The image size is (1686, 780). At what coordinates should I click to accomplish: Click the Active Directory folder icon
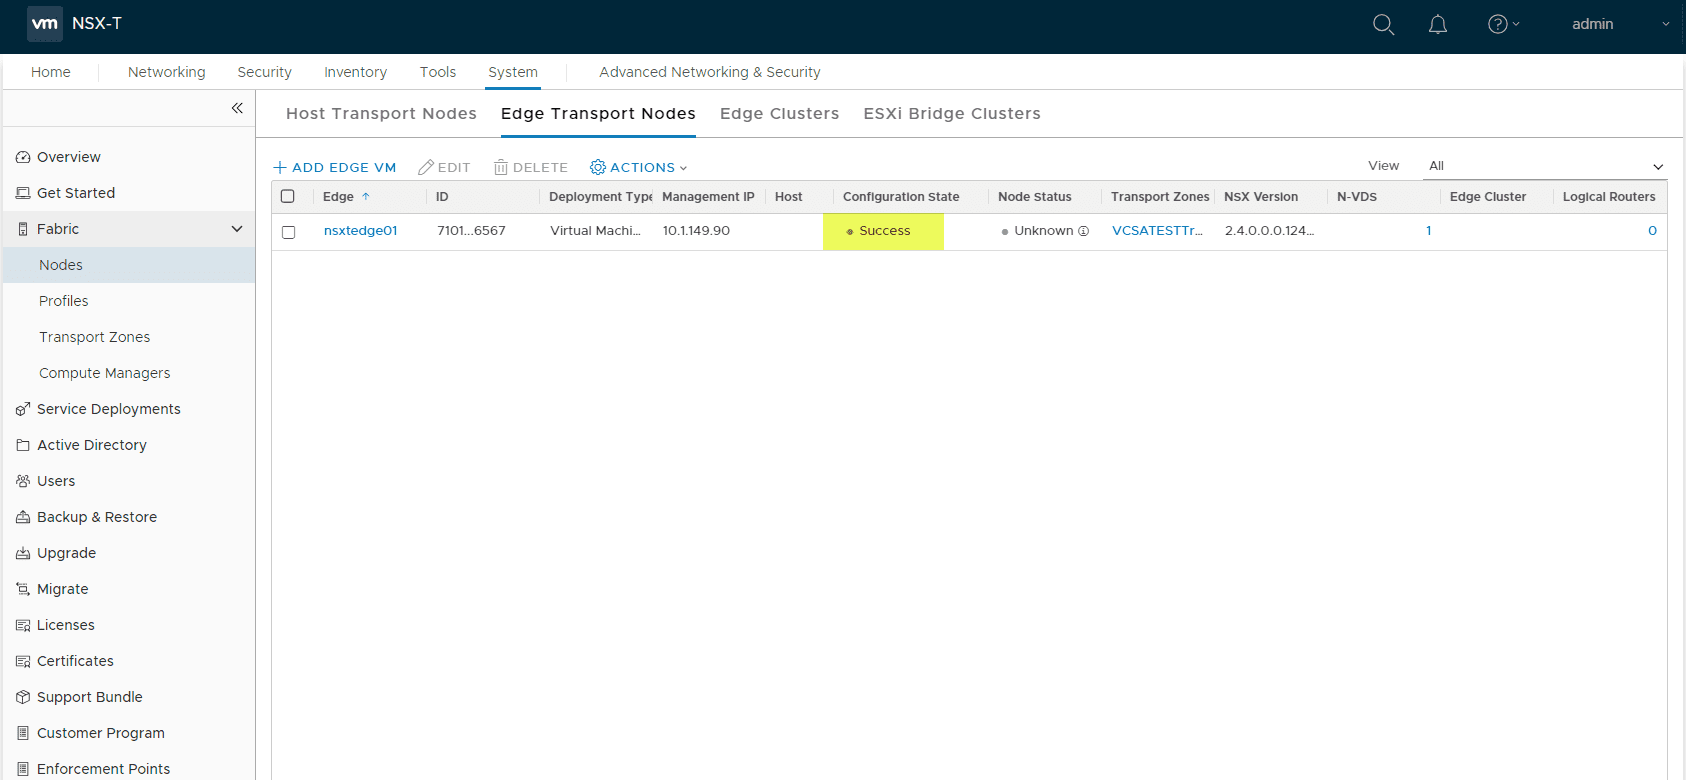tap(23, 445)
